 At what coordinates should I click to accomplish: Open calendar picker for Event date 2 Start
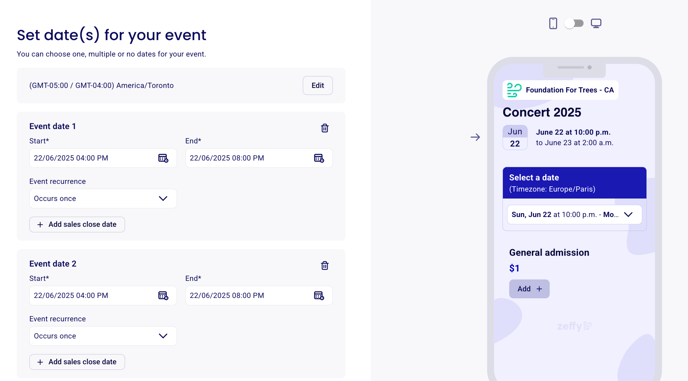pyautogui.click(x=163, y=295)
